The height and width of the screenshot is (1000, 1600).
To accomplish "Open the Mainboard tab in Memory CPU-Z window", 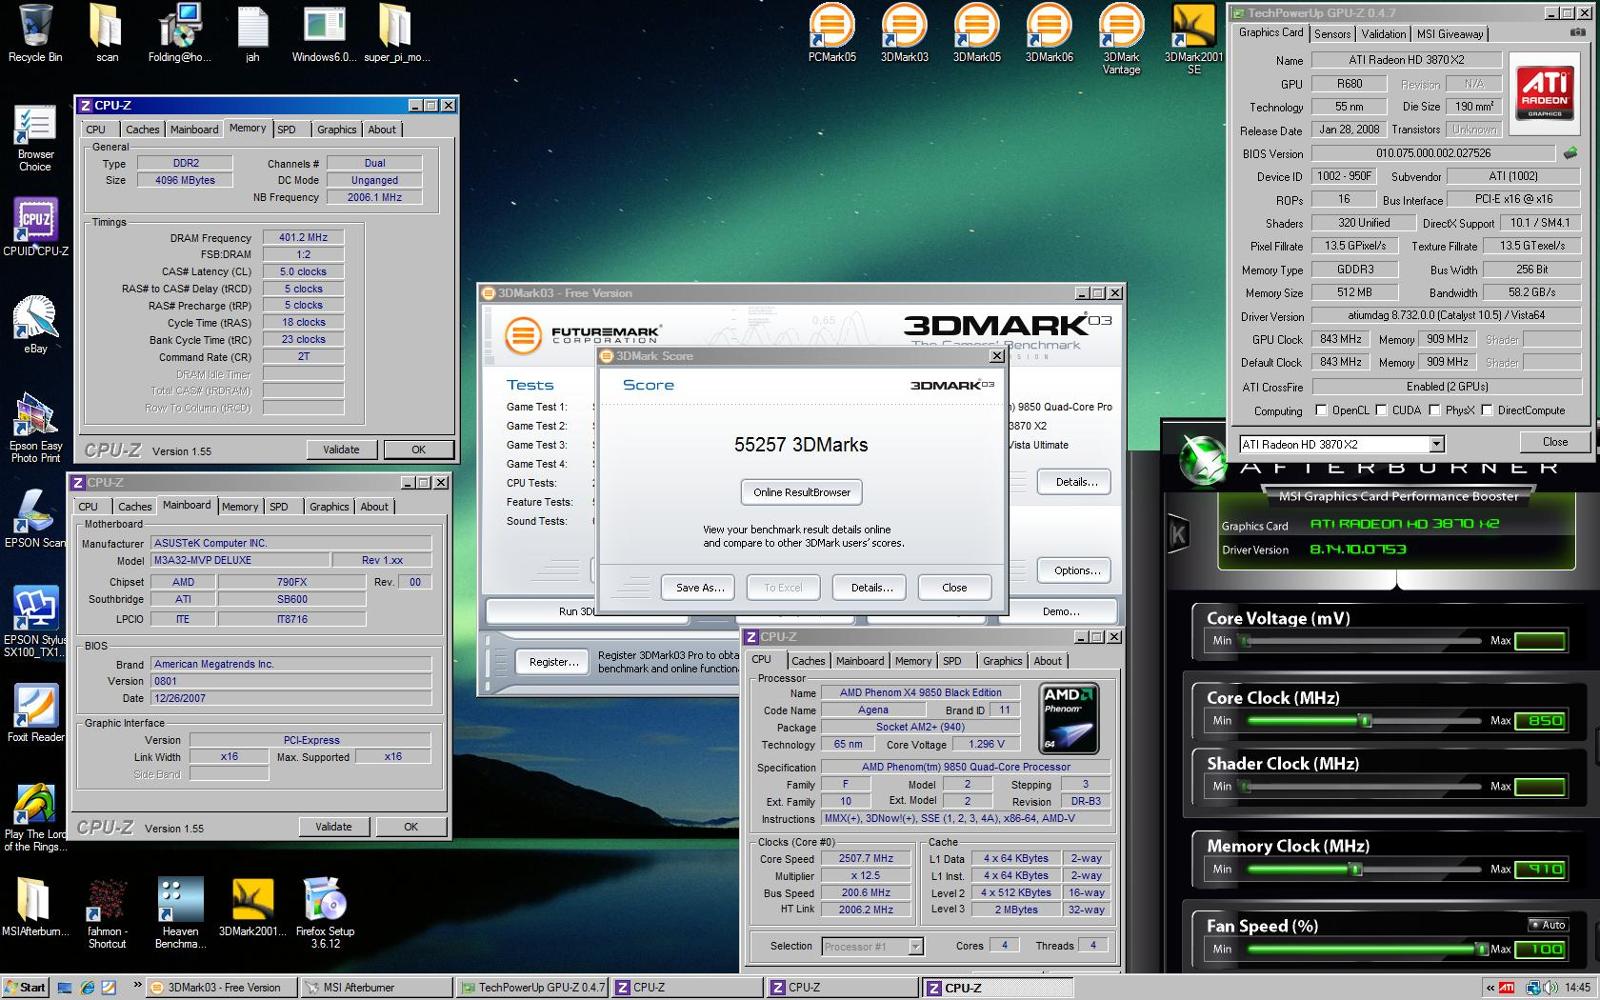I will tap(194, 129).
